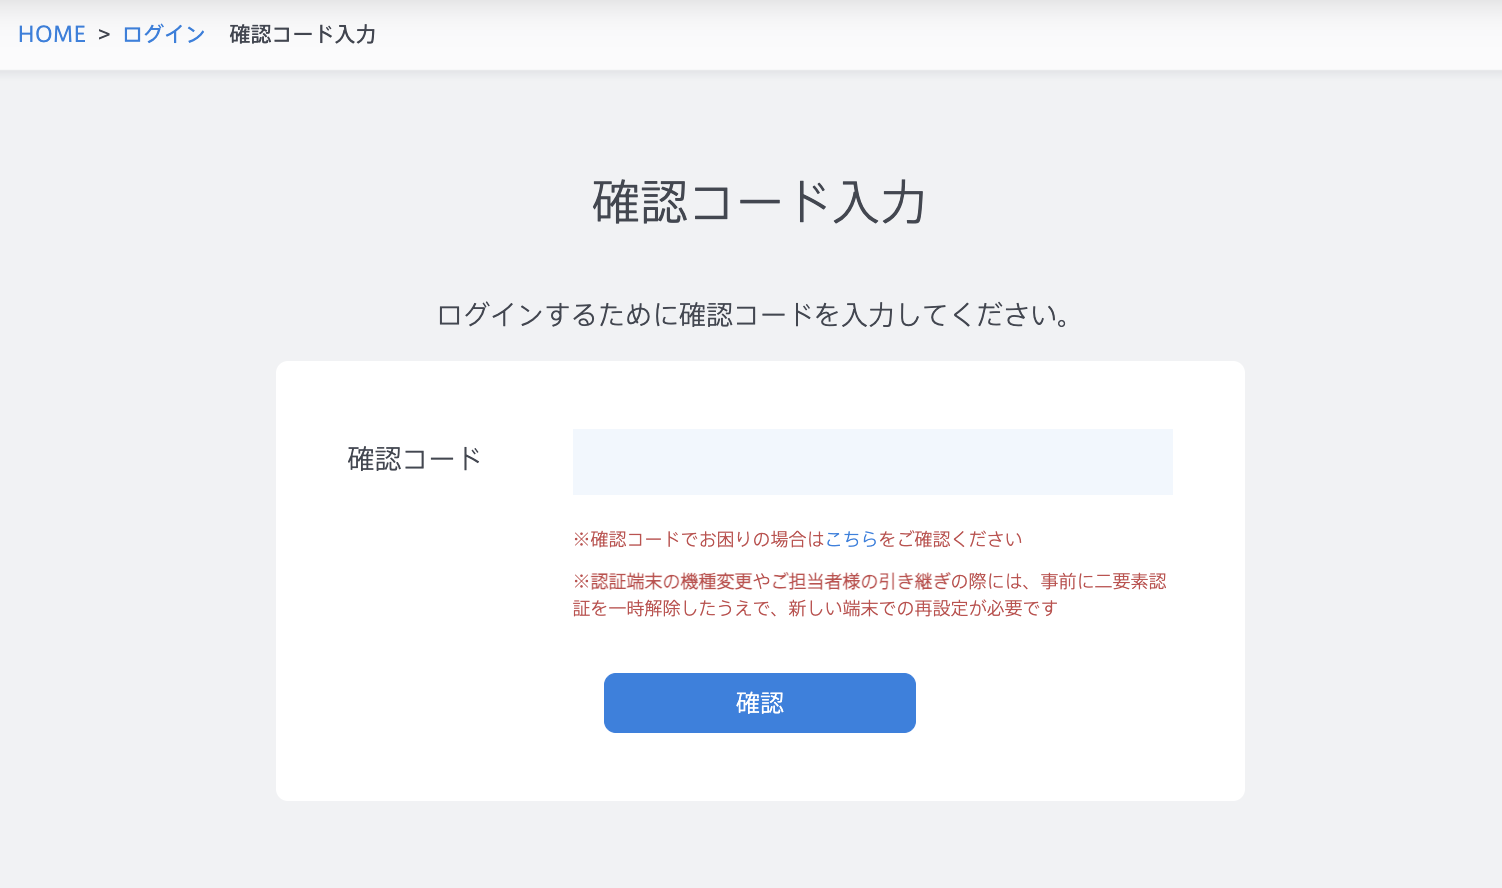This screenshot has width=1502, height=888.
Task: Focus the verification code entry box
Action: (870, 461)
